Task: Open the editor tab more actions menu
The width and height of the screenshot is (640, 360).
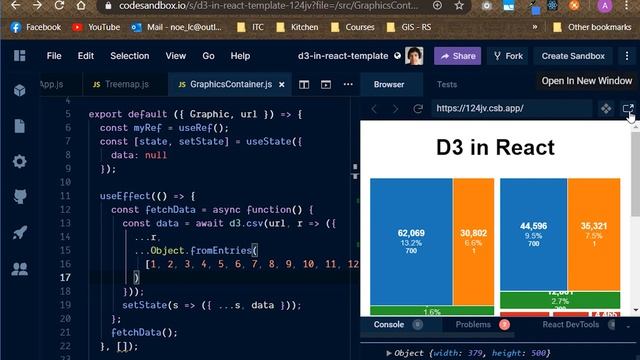Action: pyautogui.click(x=348, y=84)
